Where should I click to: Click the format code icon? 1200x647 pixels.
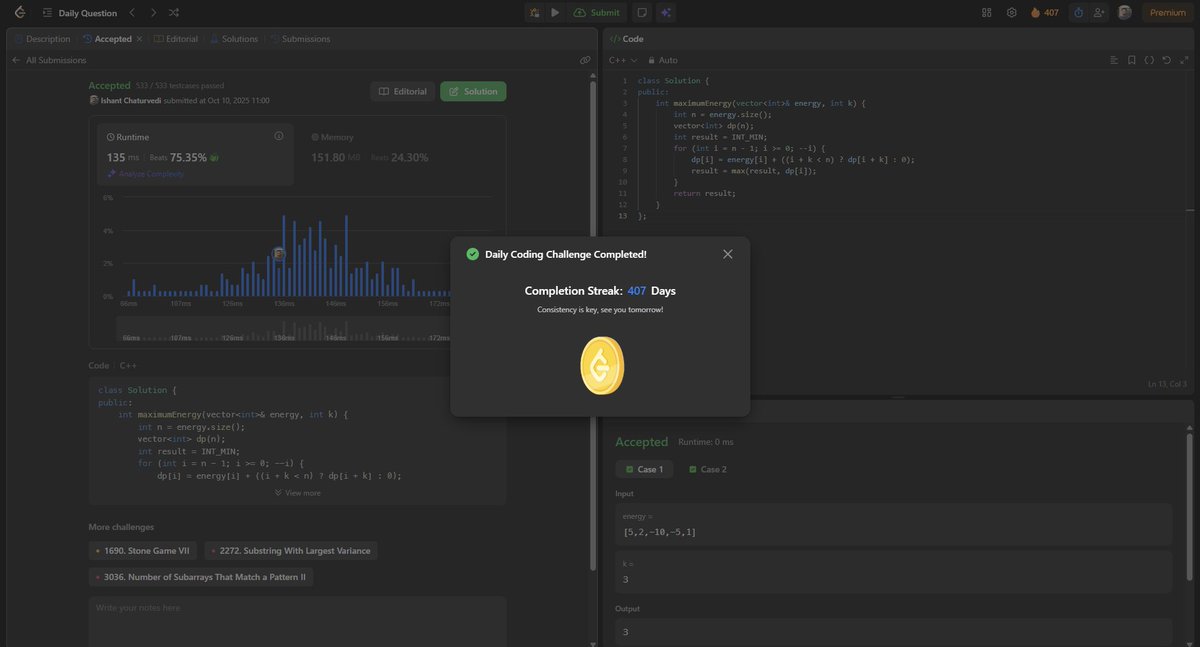(1114, 60)
